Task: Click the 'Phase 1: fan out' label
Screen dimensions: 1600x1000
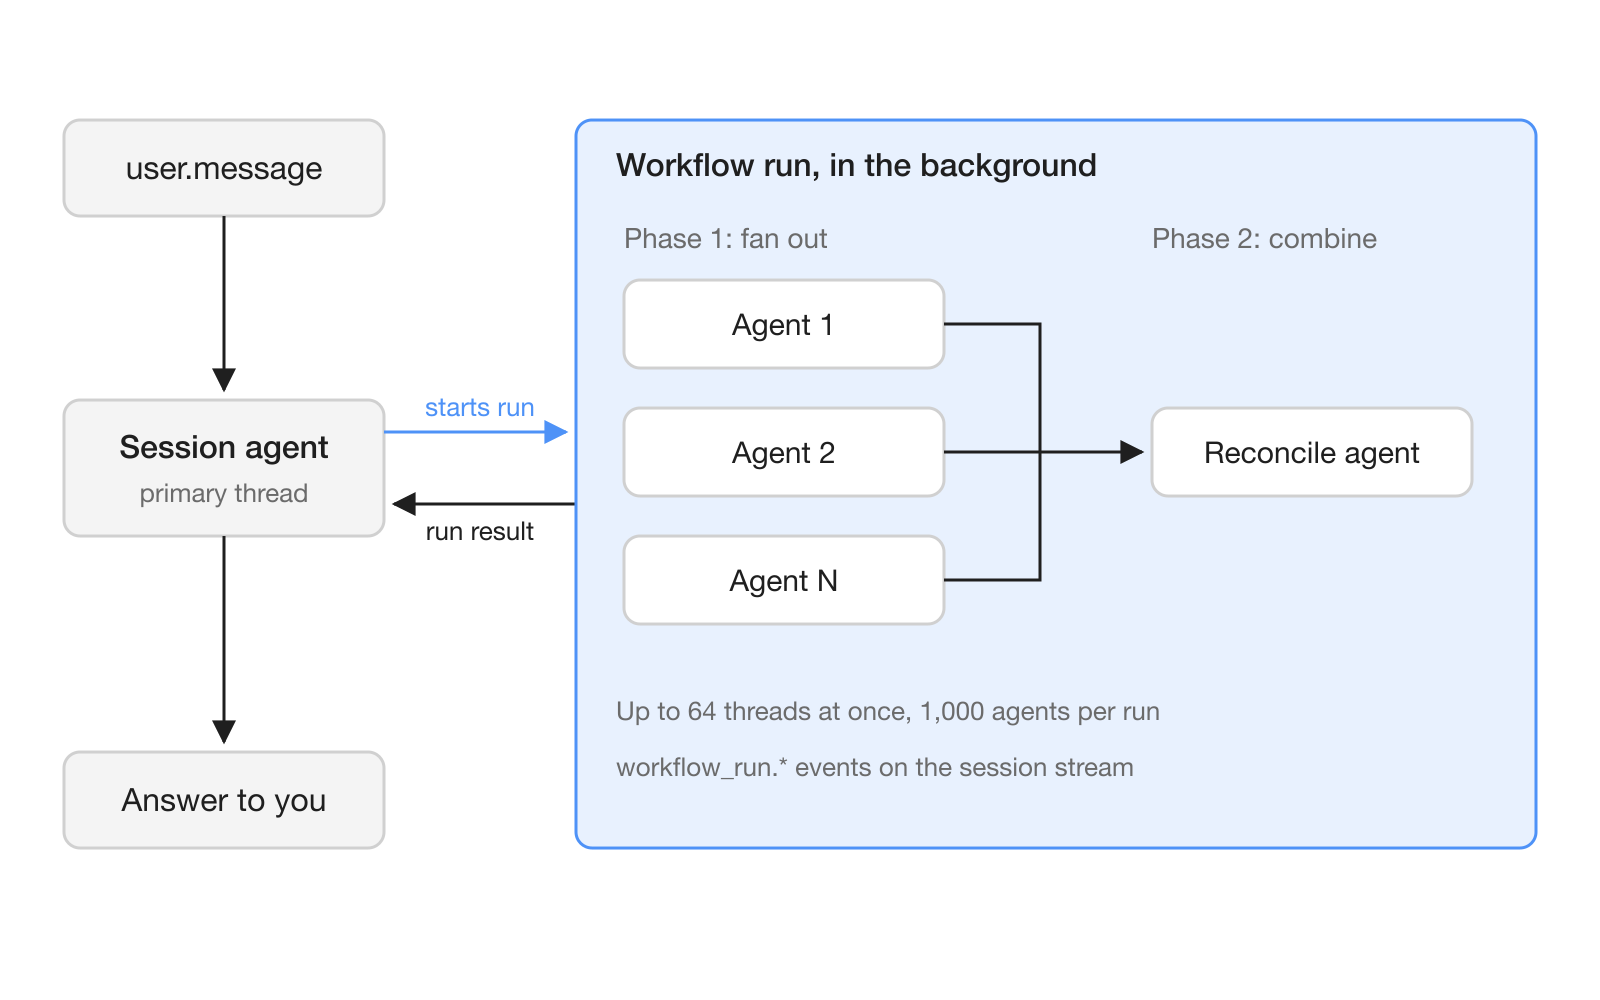Action: [x=725, y=239]
